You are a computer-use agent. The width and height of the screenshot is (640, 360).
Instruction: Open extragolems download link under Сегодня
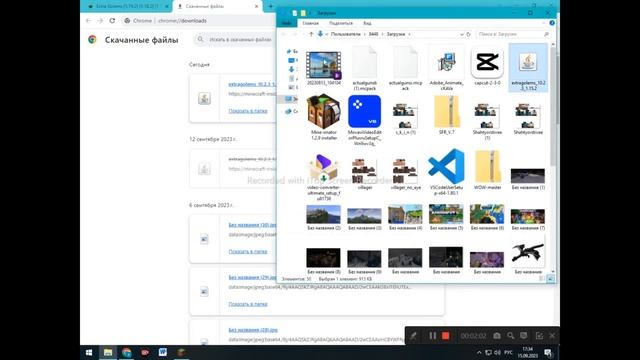coord(252,84)
